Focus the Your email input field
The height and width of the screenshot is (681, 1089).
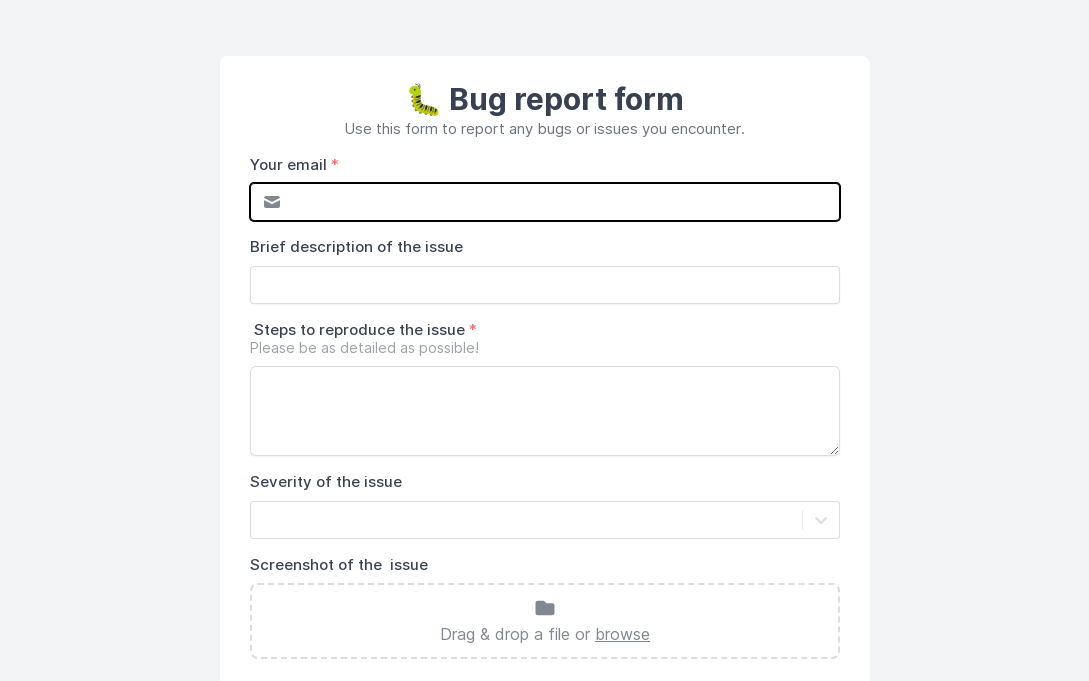pyautogui.click(x=560, y=202)
